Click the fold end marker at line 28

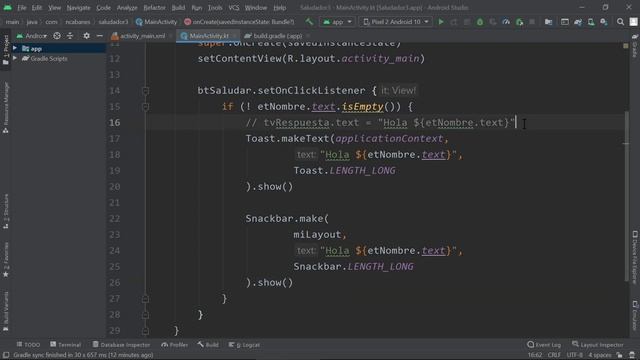[x=145, y=315]
